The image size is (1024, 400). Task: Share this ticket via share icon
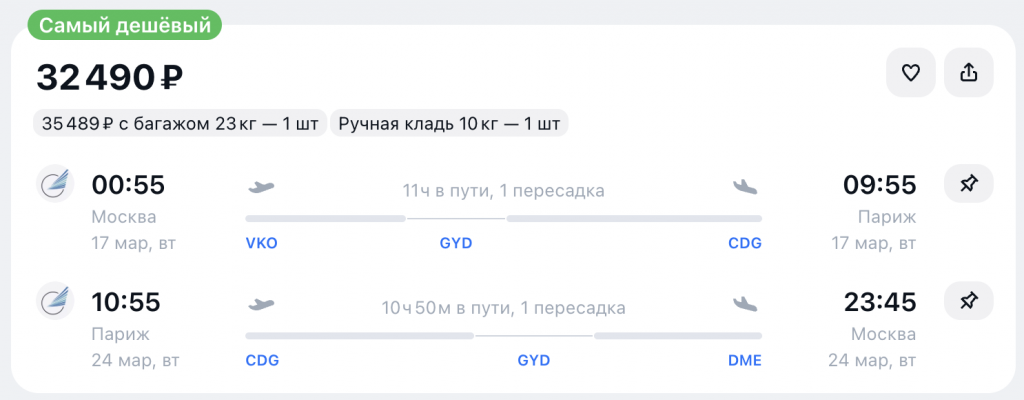tap(968, 72)
